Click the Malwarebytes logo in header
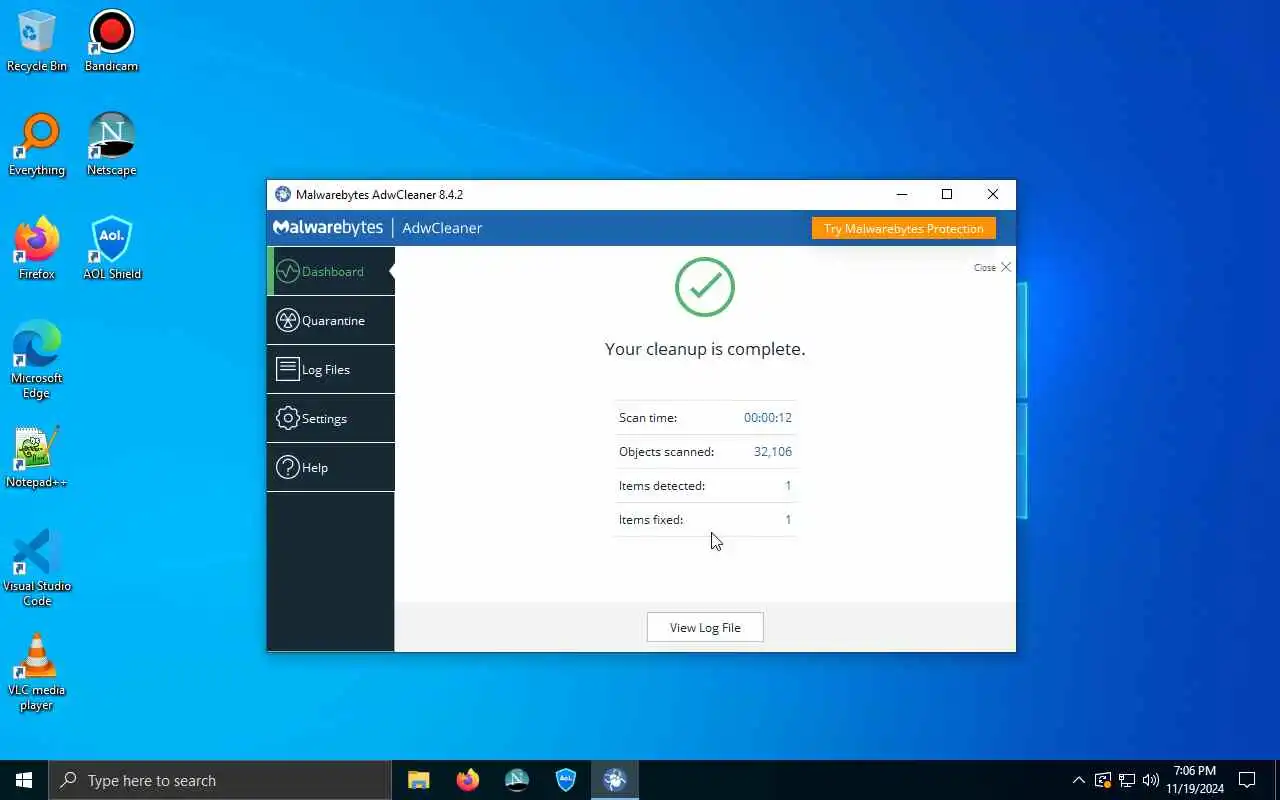The width and height of the screenshot is (1280, 800). pyautogui.click(x=328, y=228)
